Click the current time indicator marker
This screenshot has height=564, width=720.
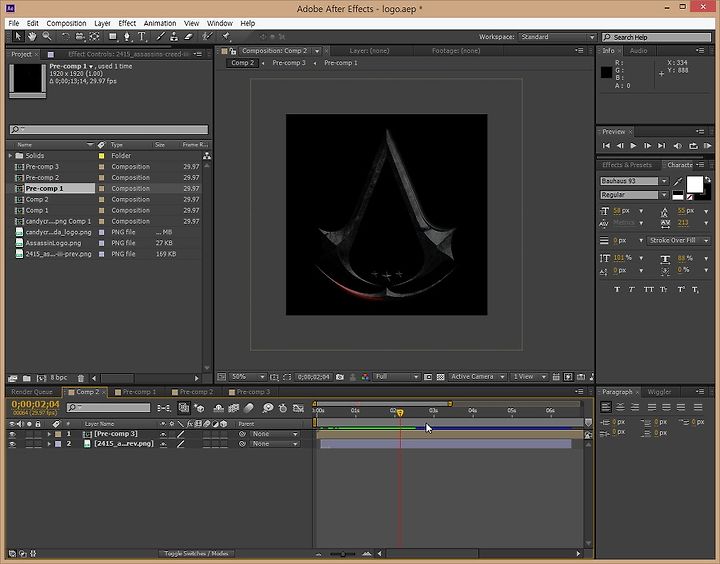click(x=400, y=413)
